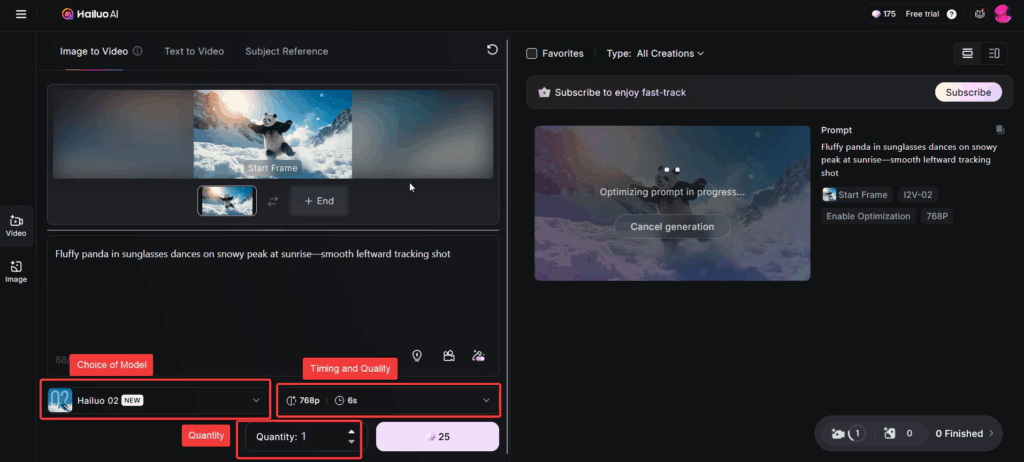Open the Type All Creations filter
The height and width of the screenshot is (462, 1024).
tap(669, 53)
